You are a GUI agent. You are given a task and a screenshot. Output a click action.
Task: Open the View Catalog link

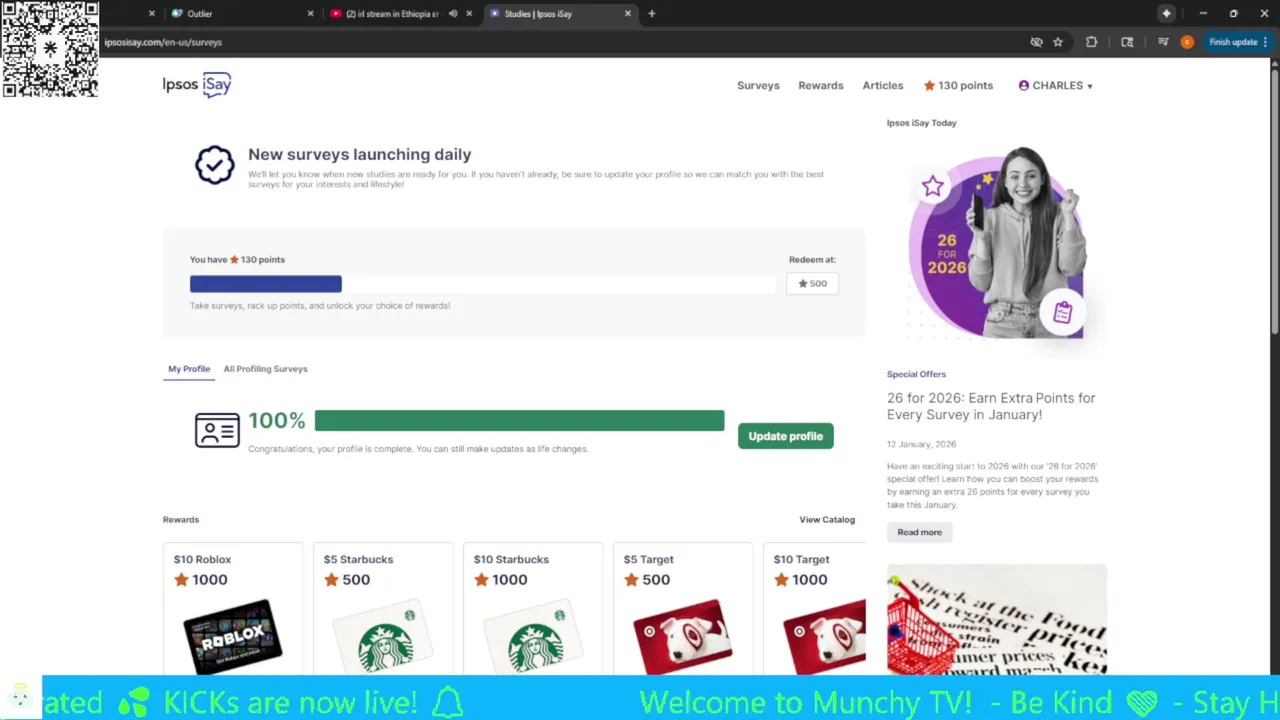click(x=827, y=520)
